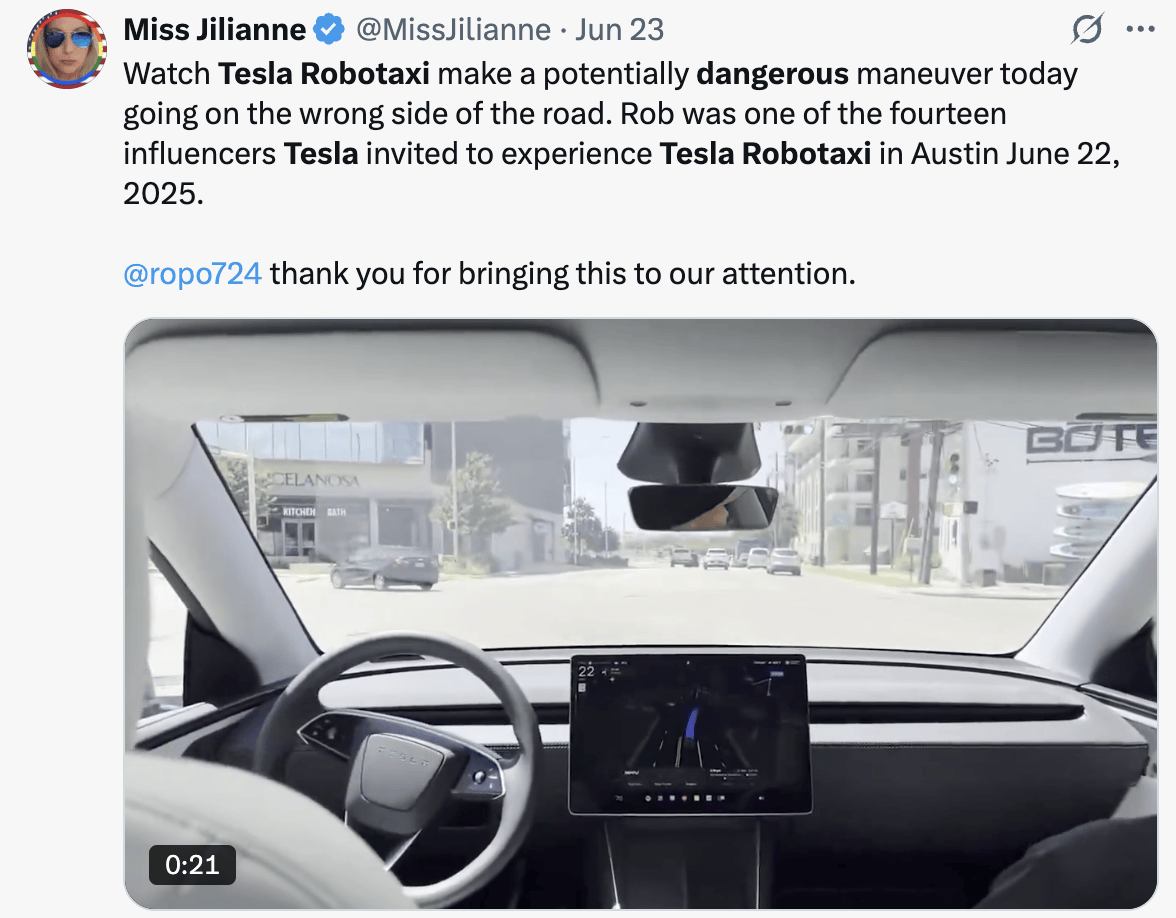The width and height of the screenshot is (1176, 918).
Task: Click the dark sedan crossing the intersection
Action: 384,569
